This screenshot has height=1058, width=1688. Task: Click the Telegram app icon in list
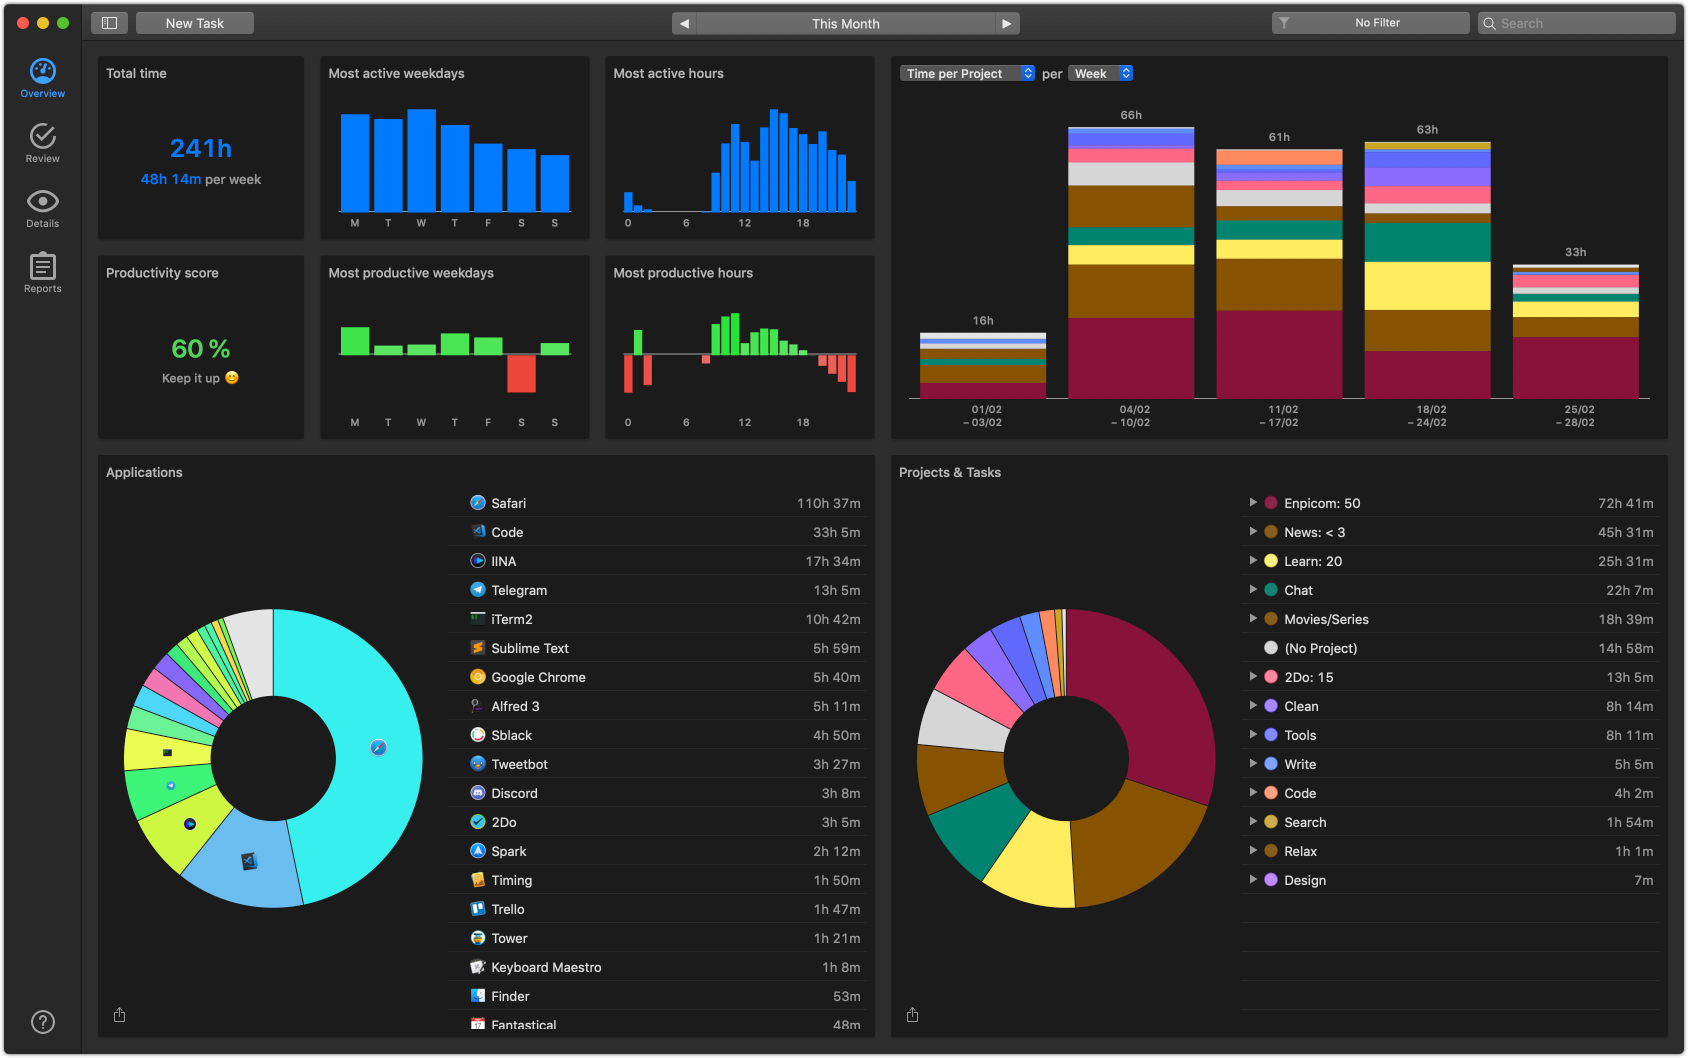click(x=478, y=590)
